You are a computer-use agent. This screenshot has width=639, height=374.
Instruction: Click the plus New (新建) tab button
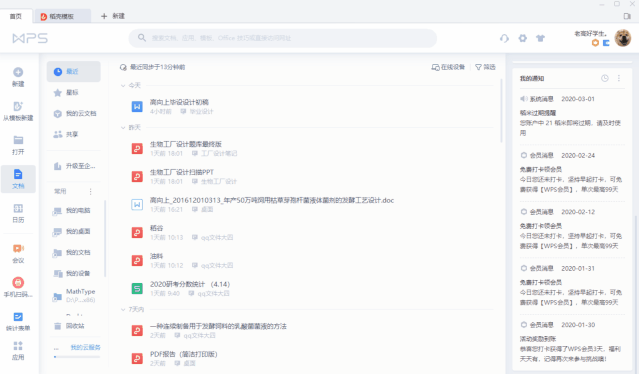tap(112, 16)
